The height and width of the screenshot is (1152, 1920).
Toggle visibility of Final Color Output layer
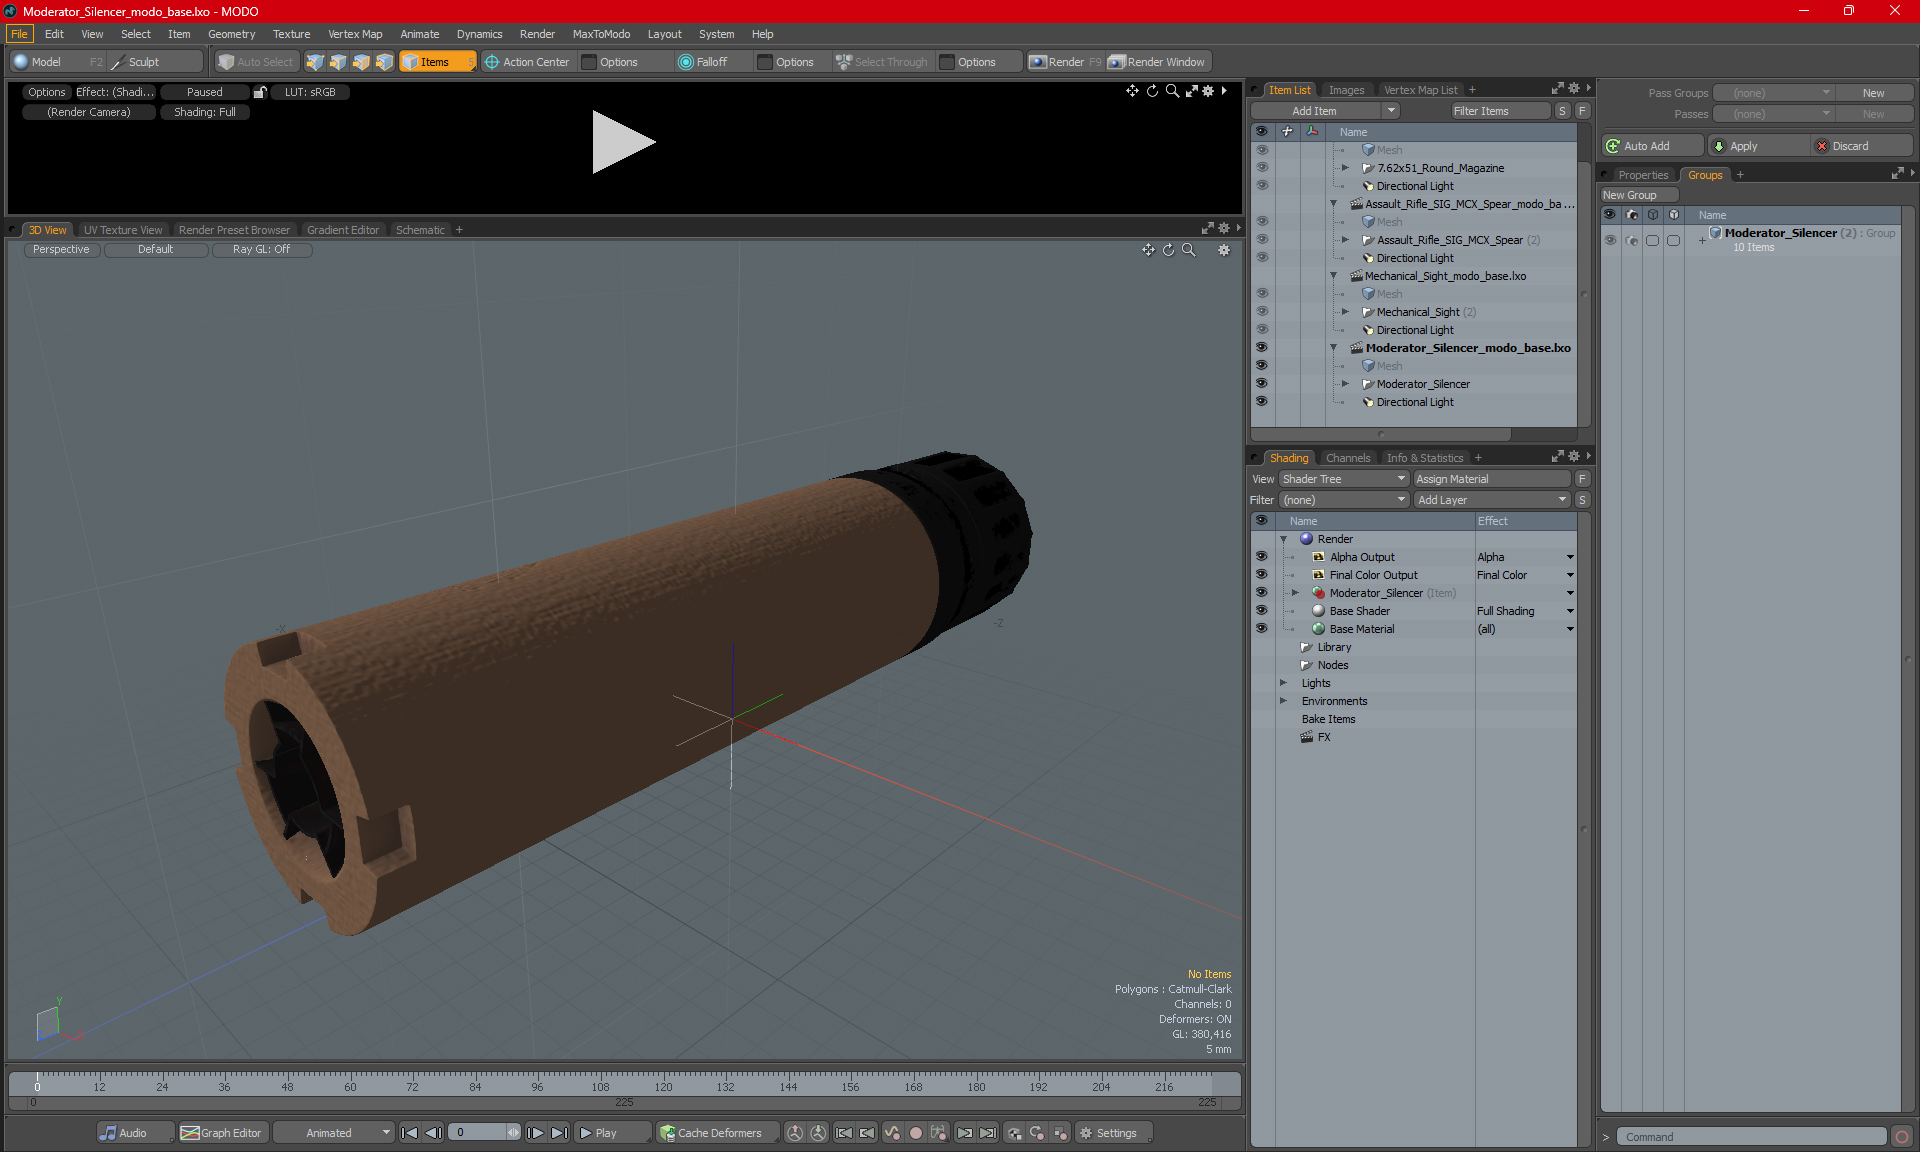pyautogui.click(x=1262, y=575)
